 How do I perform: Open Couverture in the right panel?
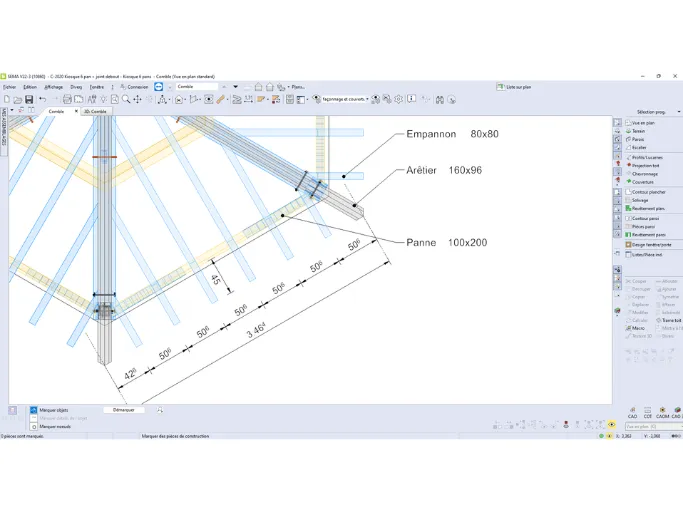642,182
